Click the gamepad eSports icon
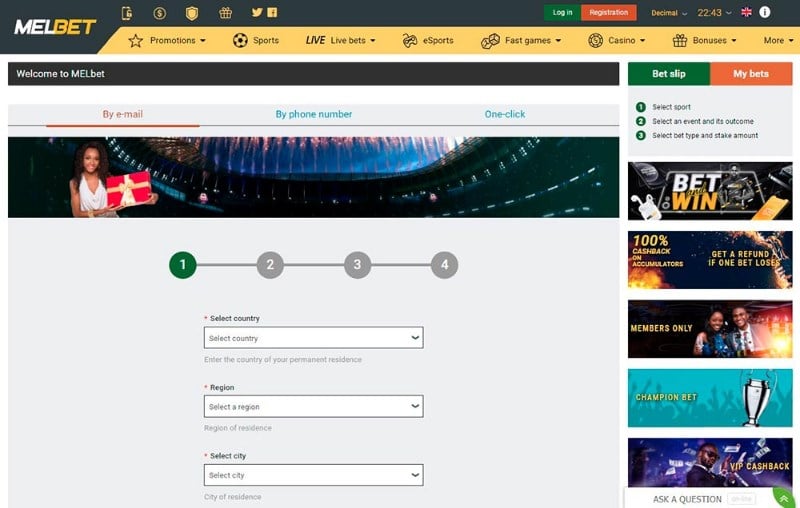Viewport: 800px width, 508px height. pyautogui.click(x=409, y=40)
